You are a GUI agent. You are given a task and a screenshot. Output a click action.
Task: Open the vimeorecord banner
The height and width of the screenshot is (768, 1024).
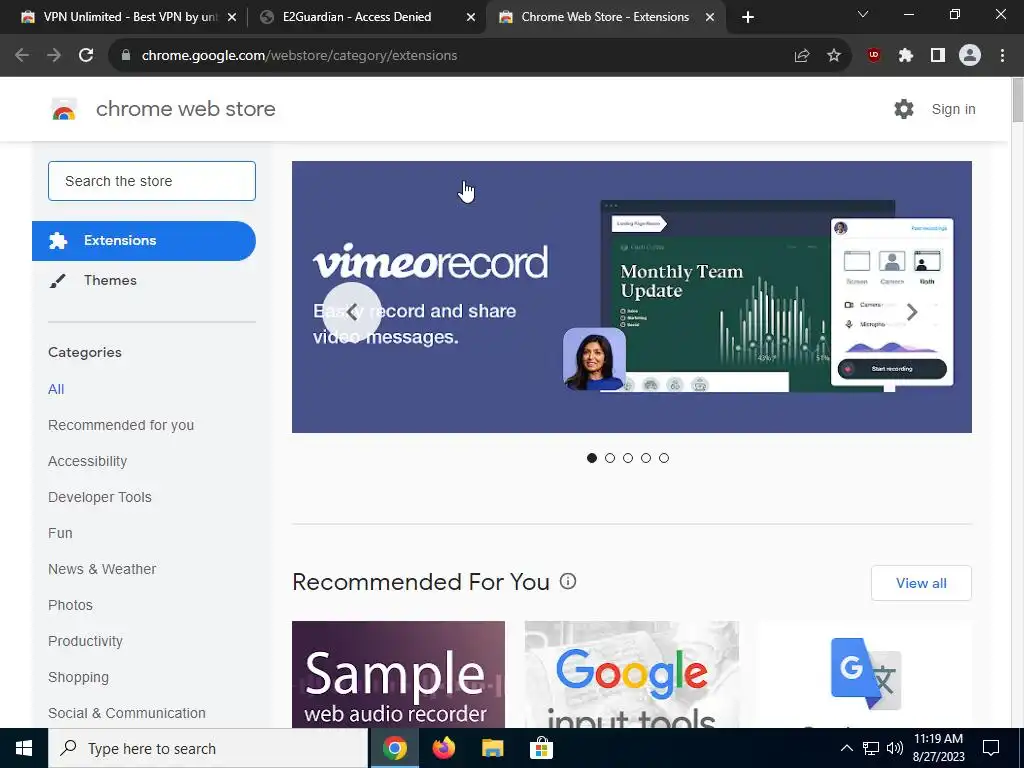coord(632,296)
